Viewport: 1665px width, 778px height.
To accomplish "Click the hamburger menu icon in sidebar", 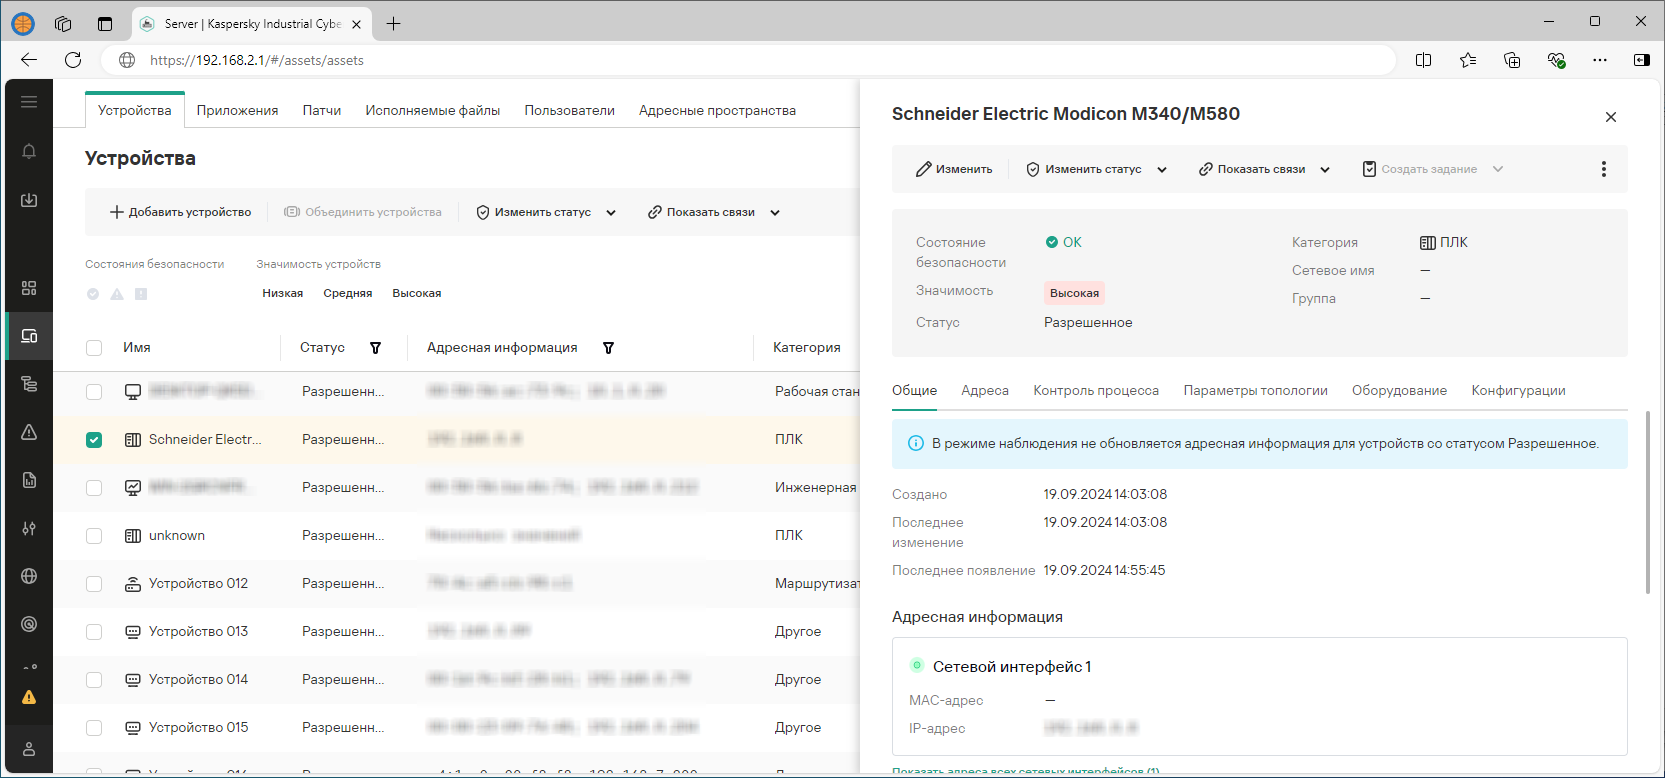I will click(29, 102).
